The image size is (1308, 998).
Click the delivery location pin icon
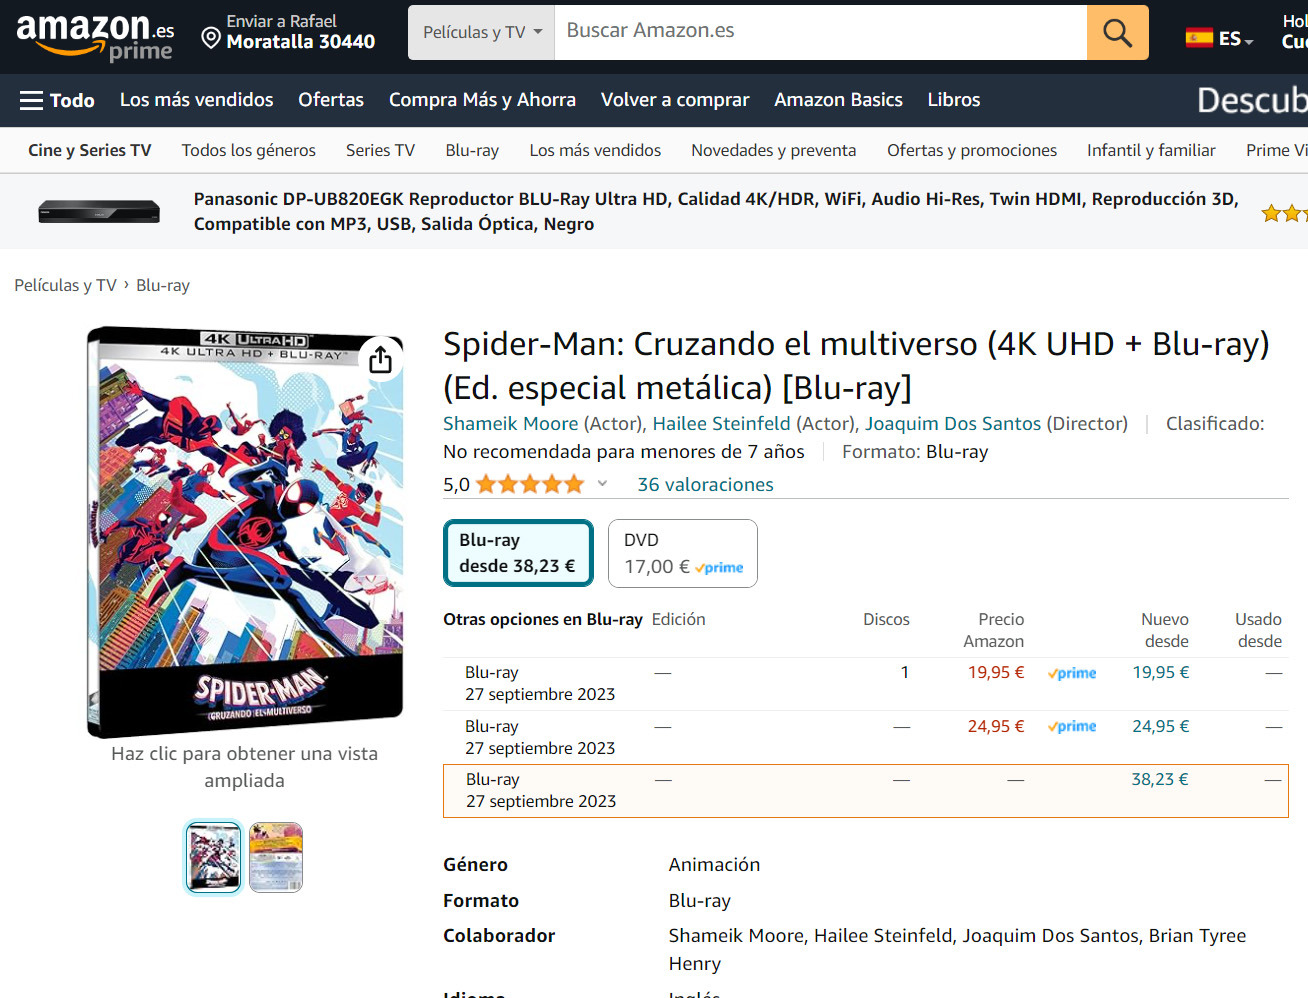211,38
